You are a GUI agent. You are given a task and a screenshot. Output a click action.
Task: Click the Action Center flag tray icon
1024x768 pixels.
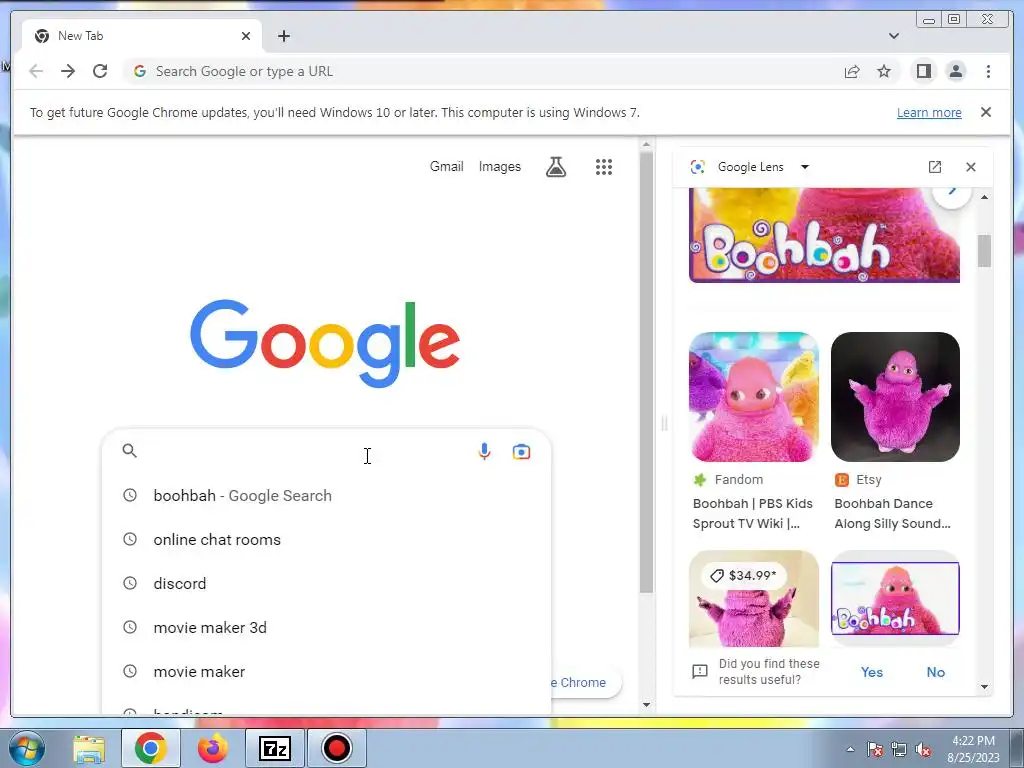click(875, 749)
